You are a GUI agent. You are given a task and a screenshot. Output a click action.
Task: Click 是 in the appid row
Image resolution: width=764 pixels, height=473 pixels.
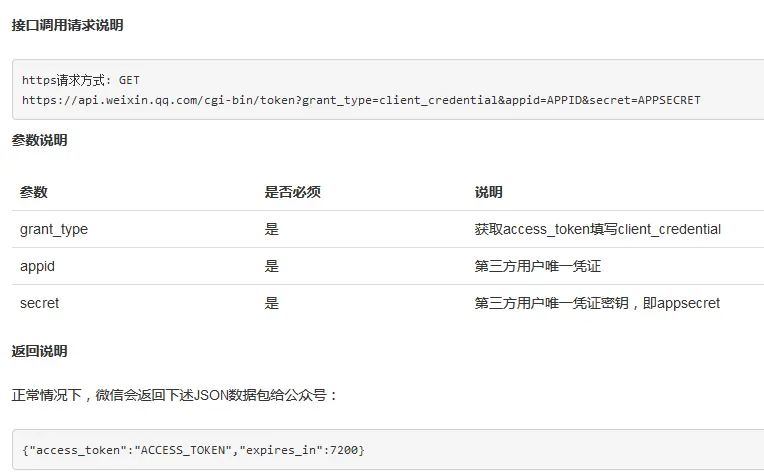tap(272, 266)
